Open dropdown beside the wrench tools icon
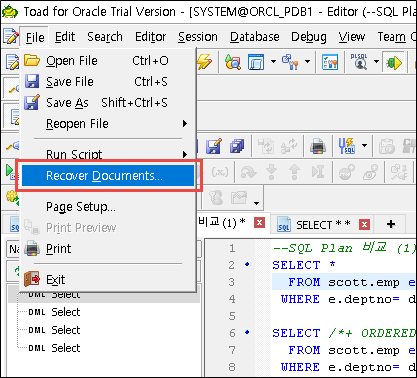The height and width of the screenshot is (378, 417). pos(307,62)
